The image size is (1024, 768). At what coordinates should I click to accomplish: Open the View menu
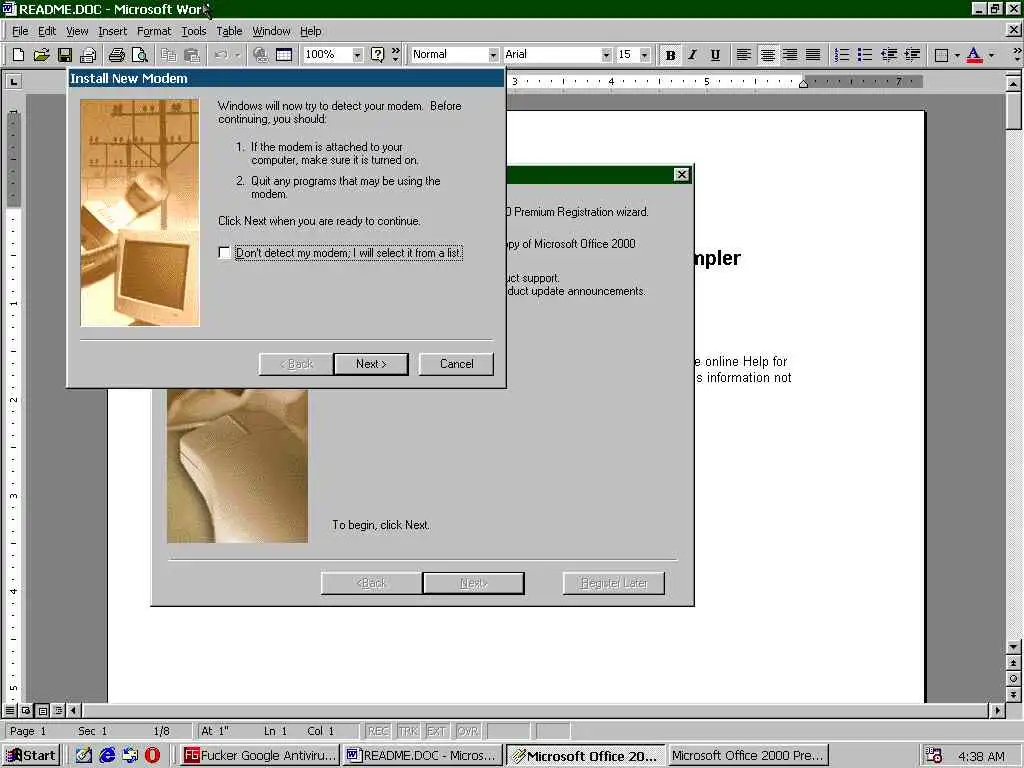pos(77,31)
